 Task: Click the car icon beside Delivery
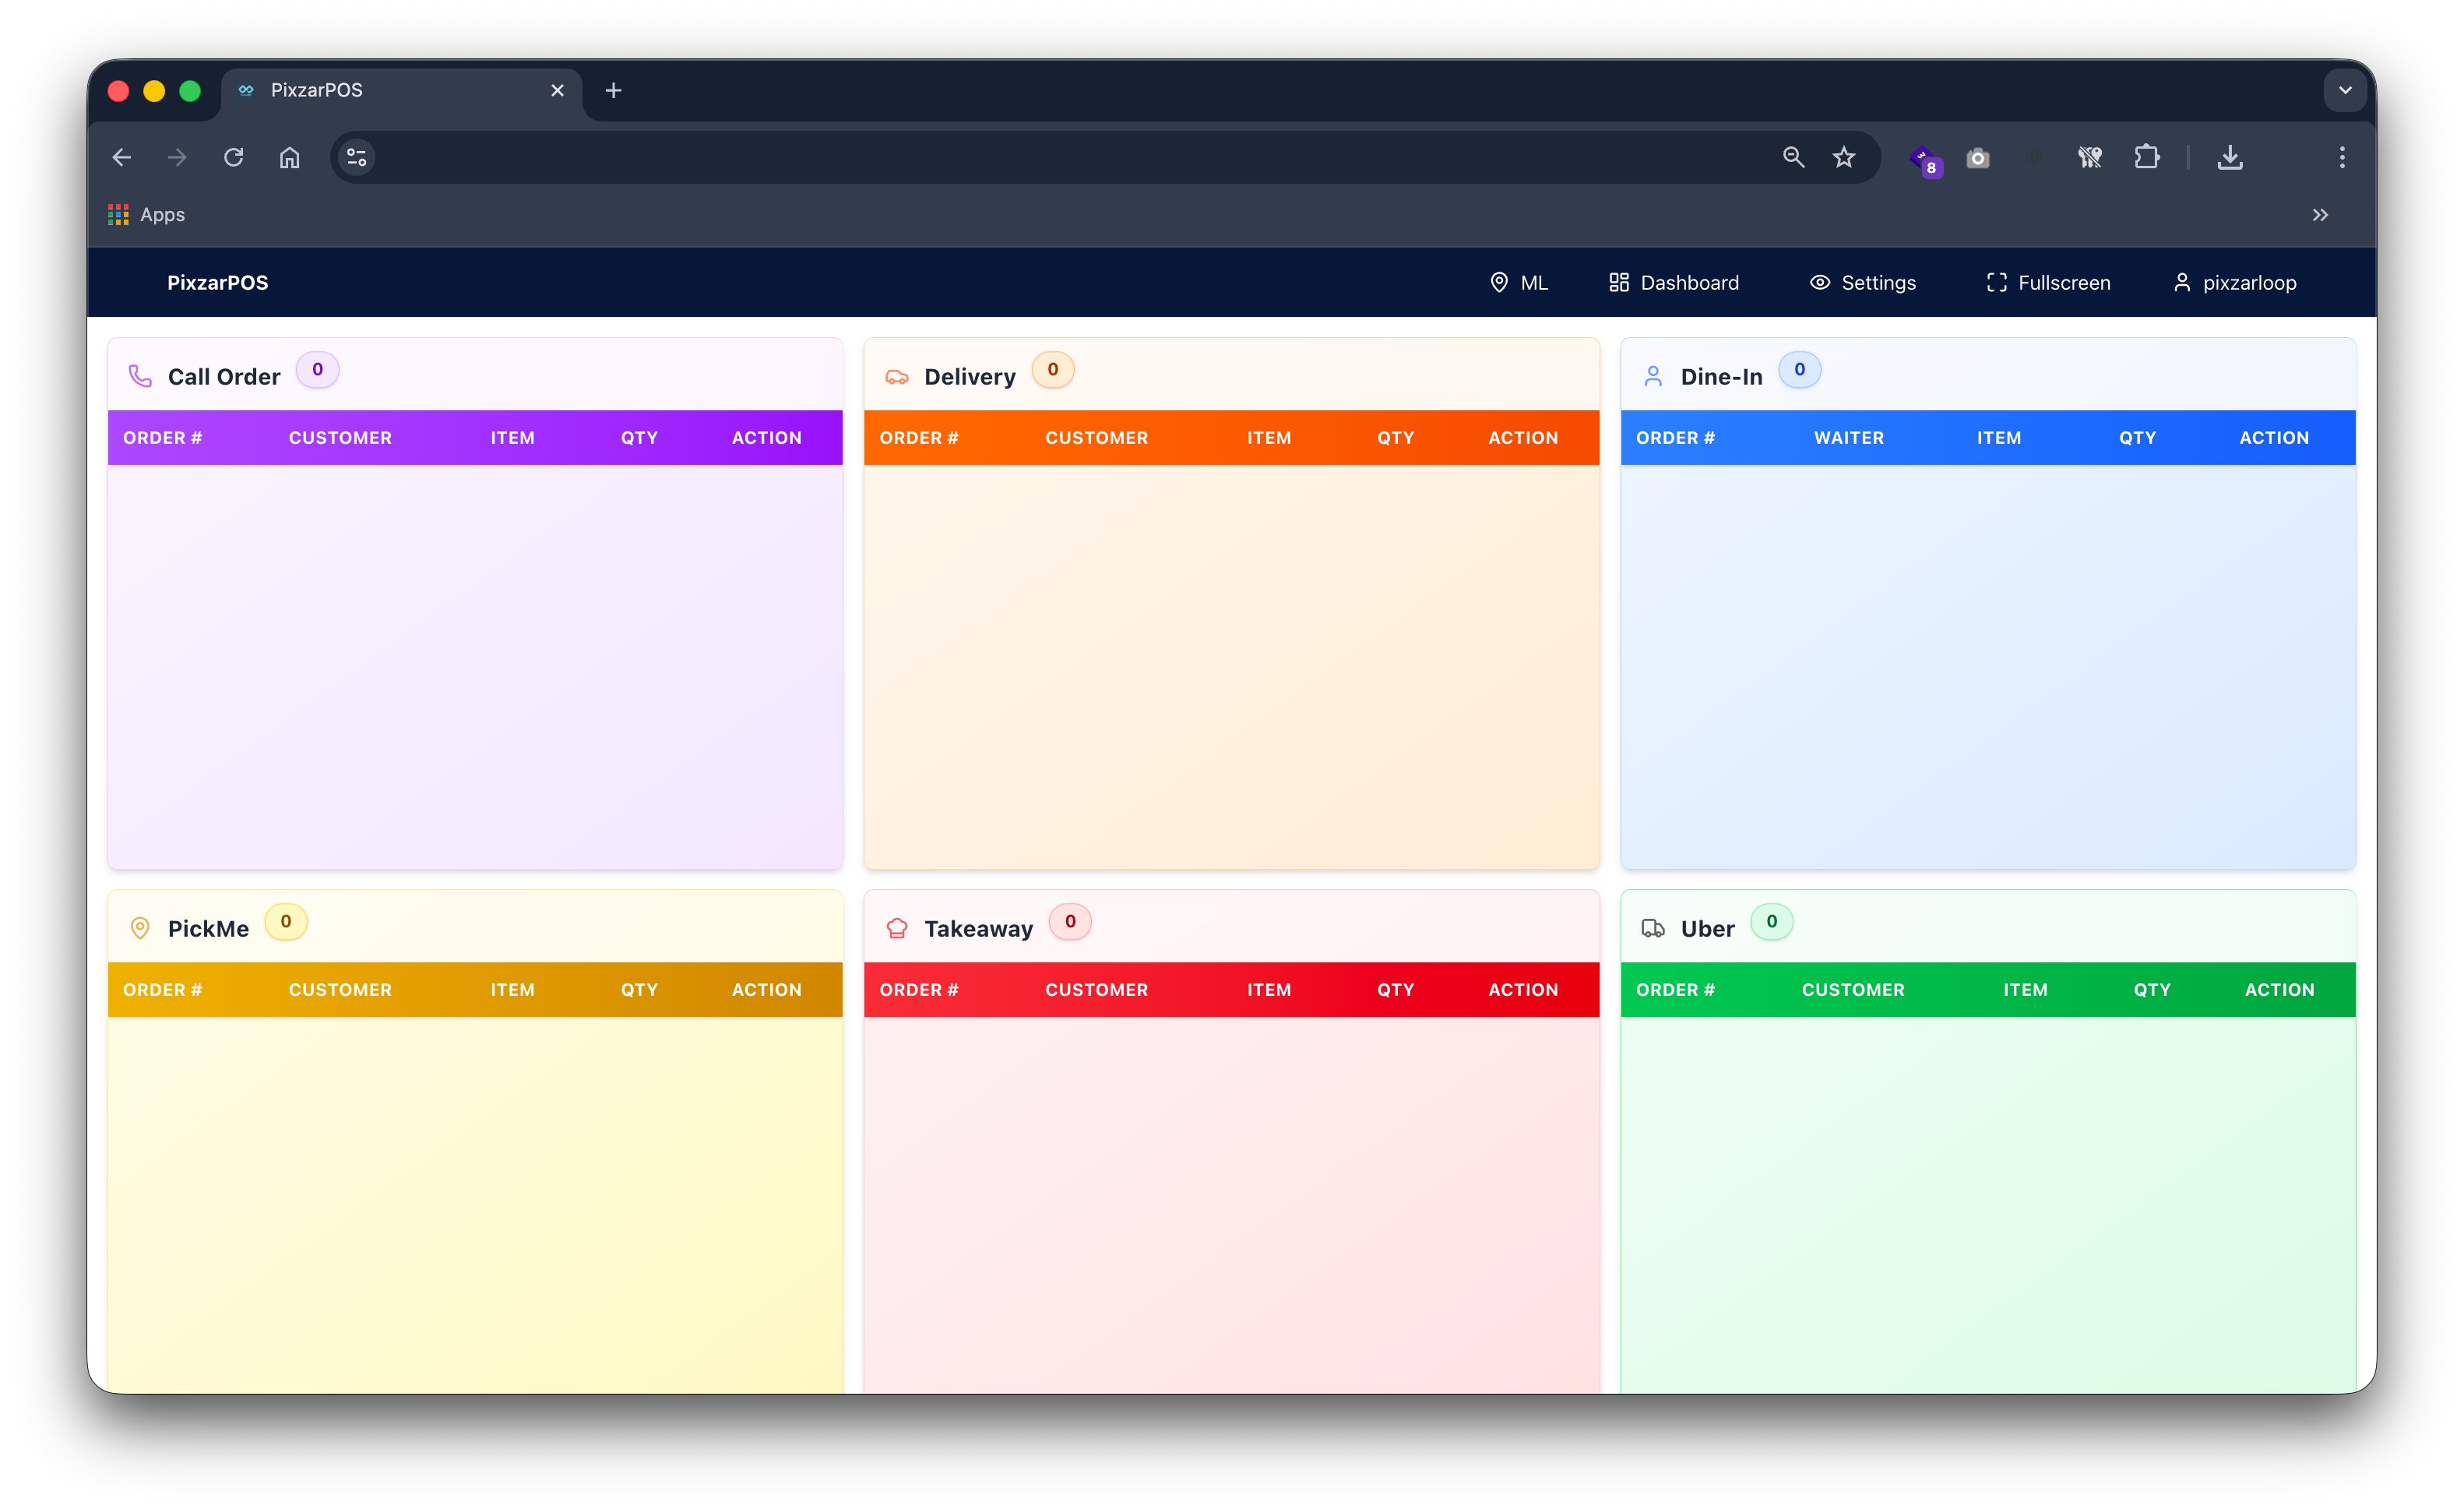[x=897, y=375]
